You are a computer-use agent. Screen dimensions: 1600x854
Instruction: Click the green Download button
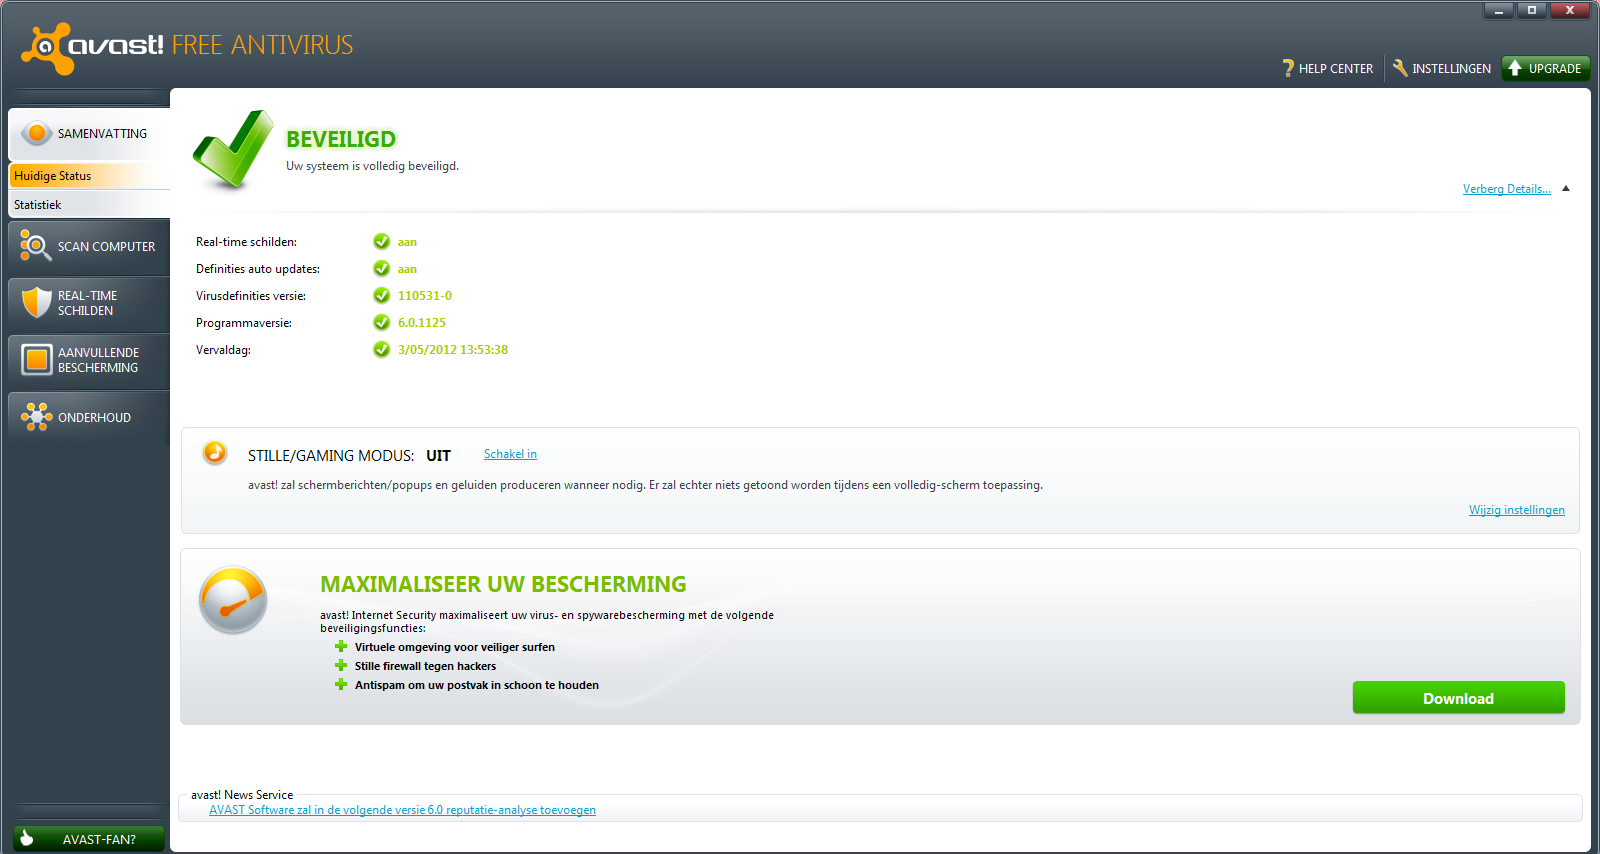(1459, 698)
